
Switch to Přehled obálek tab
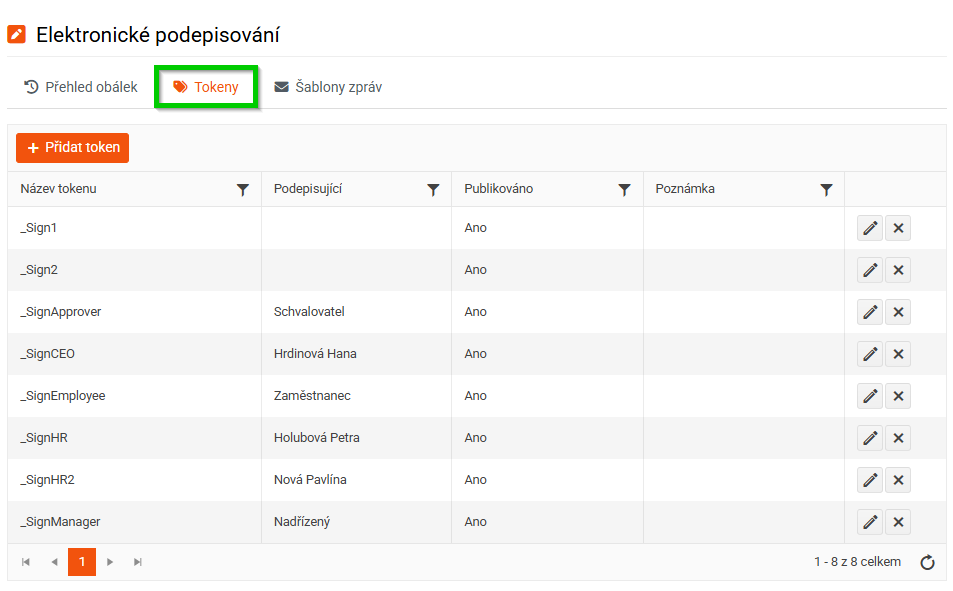pyautogui.click(x=81, y=87)
